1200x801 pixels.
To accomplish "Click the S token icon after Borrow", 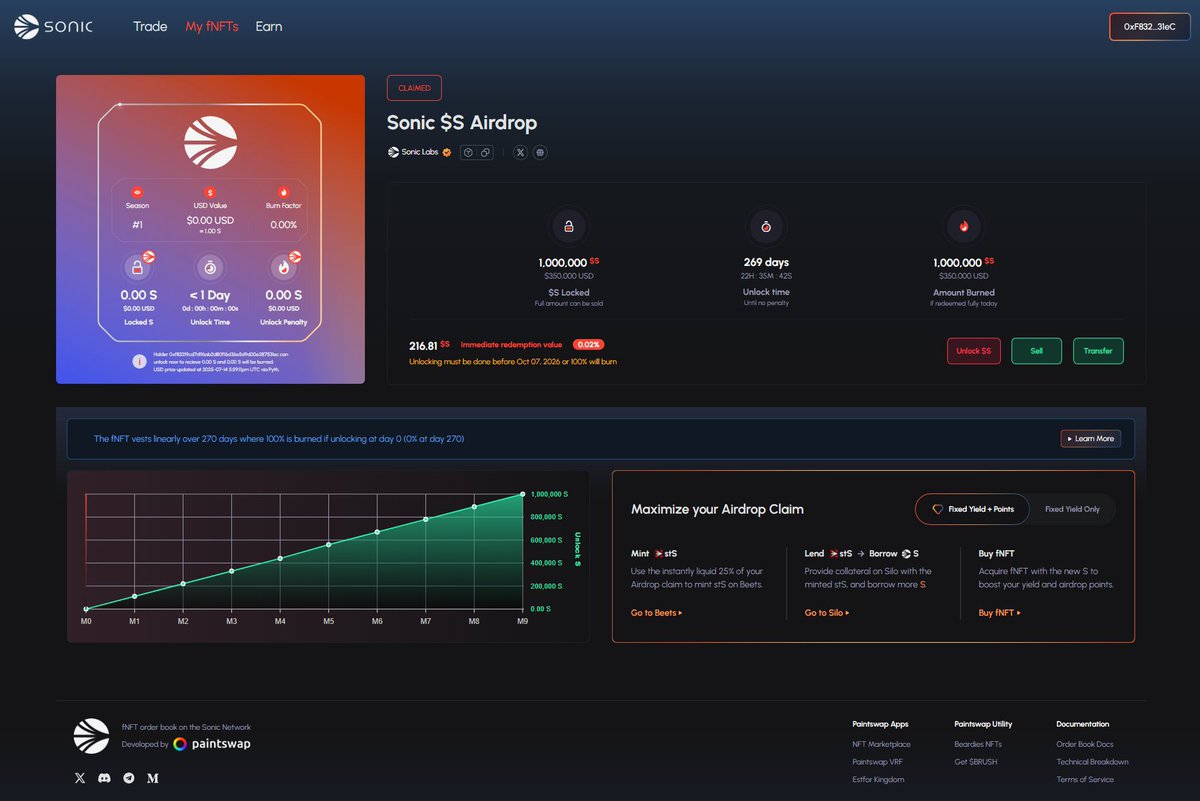I will point(905,553).
